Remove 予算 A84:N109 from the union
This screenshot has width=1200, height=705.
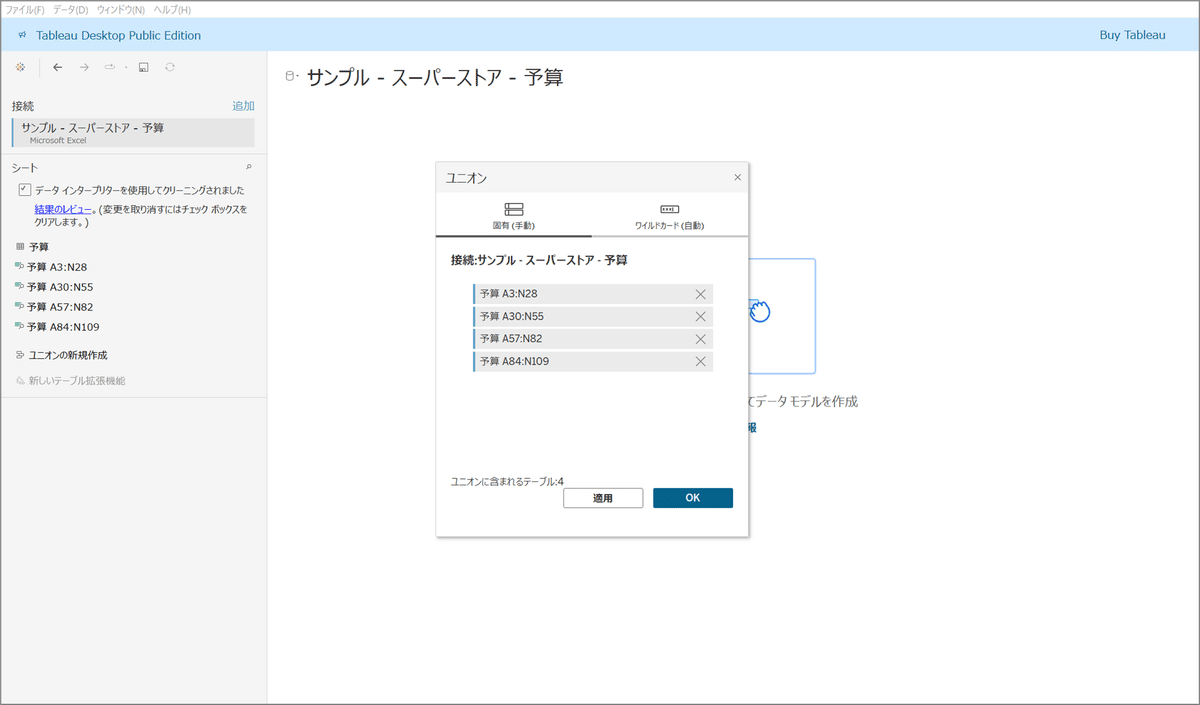coord(700,361)
